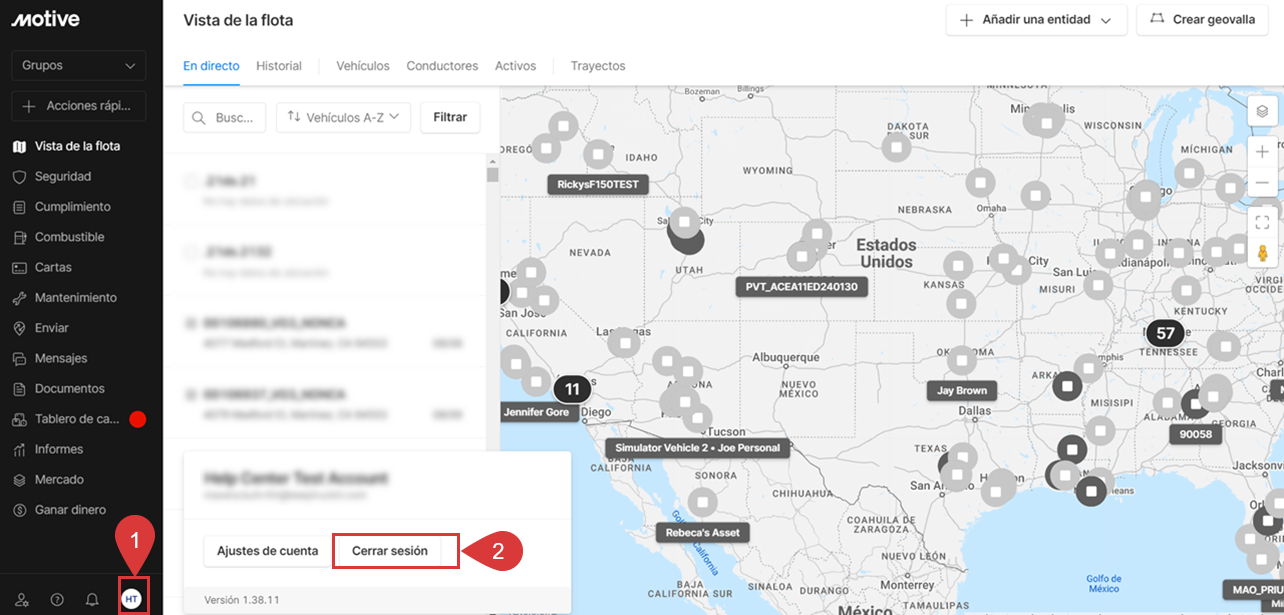Open the Vehículos A-Z sort dropdown
The image size is (1284, 615).
343,117
